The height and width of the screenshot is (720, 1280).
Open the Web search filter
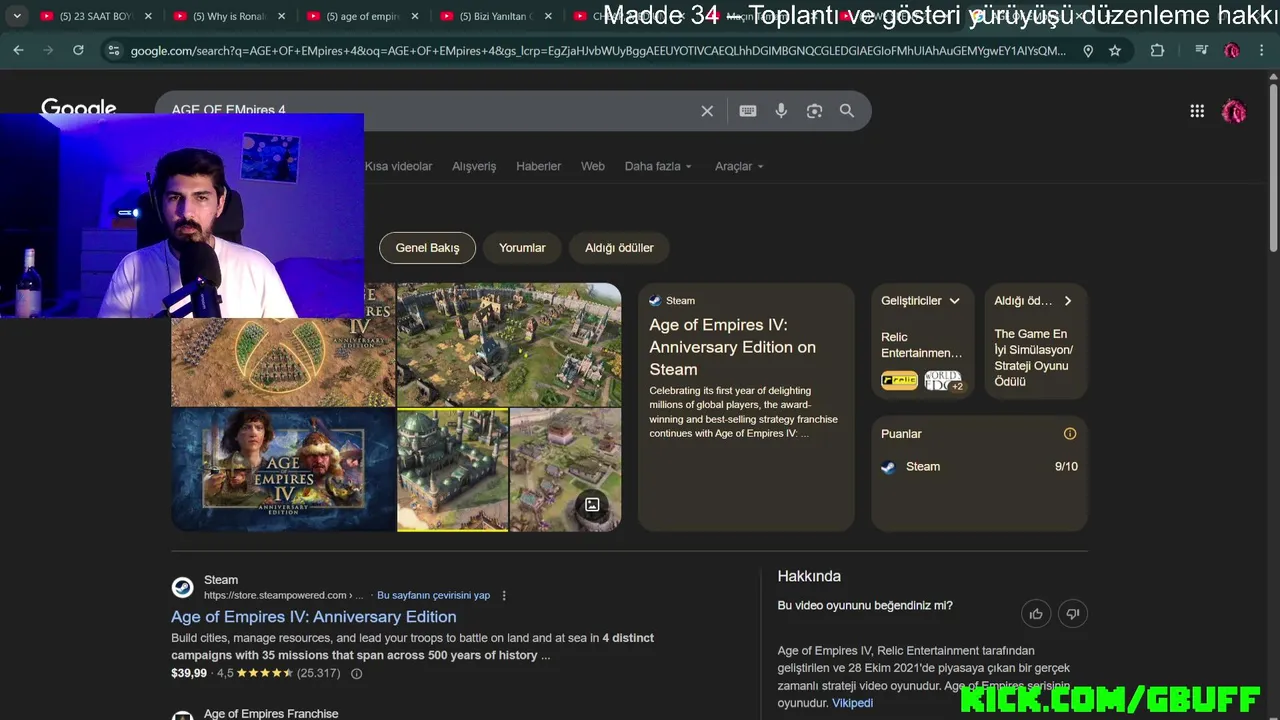(593, 166)
